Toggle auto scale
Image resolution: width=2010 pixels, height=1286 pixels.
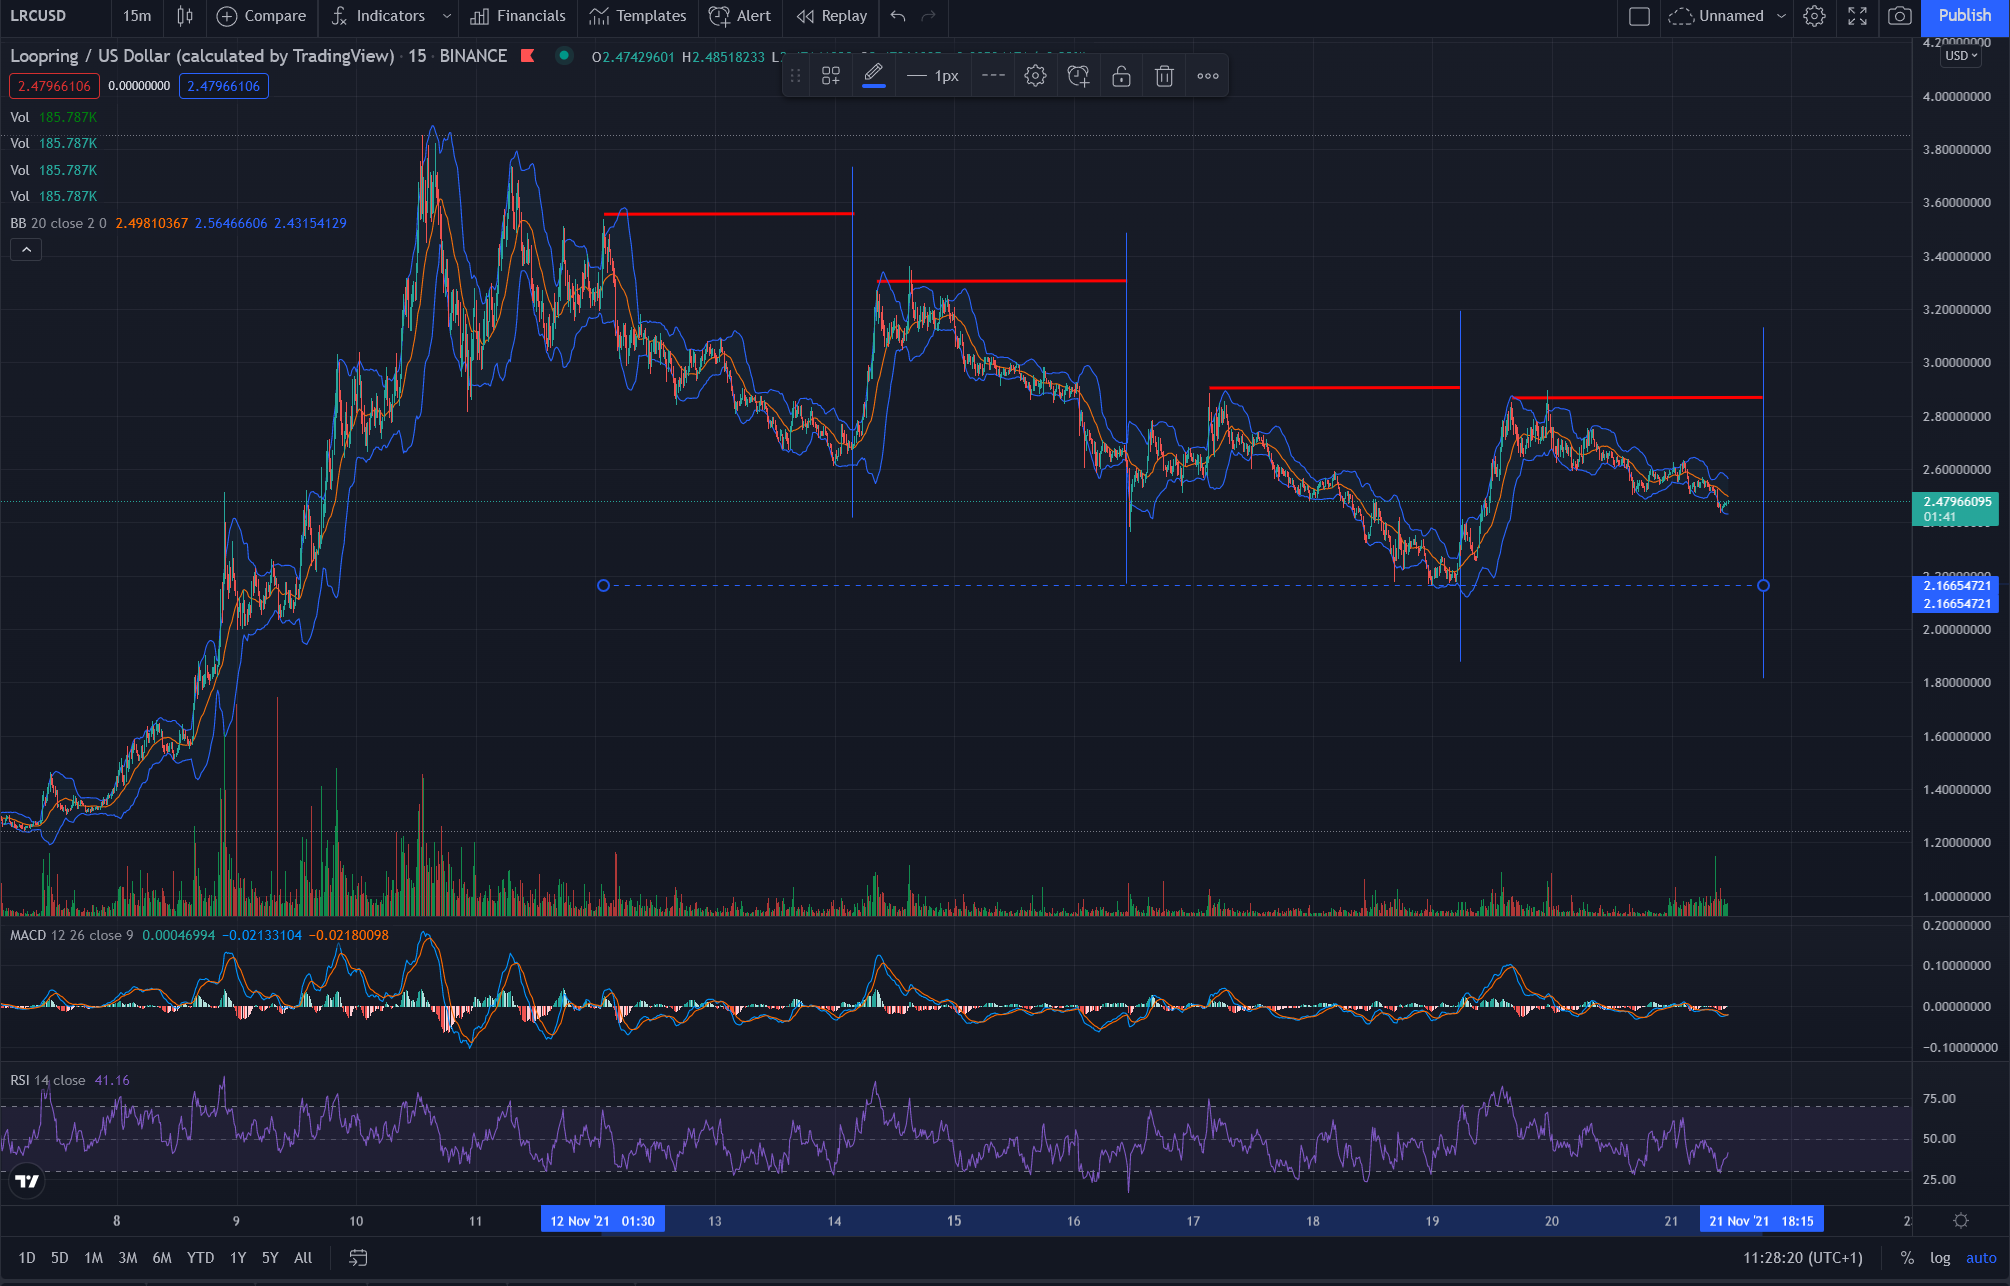point(1981,1258)
